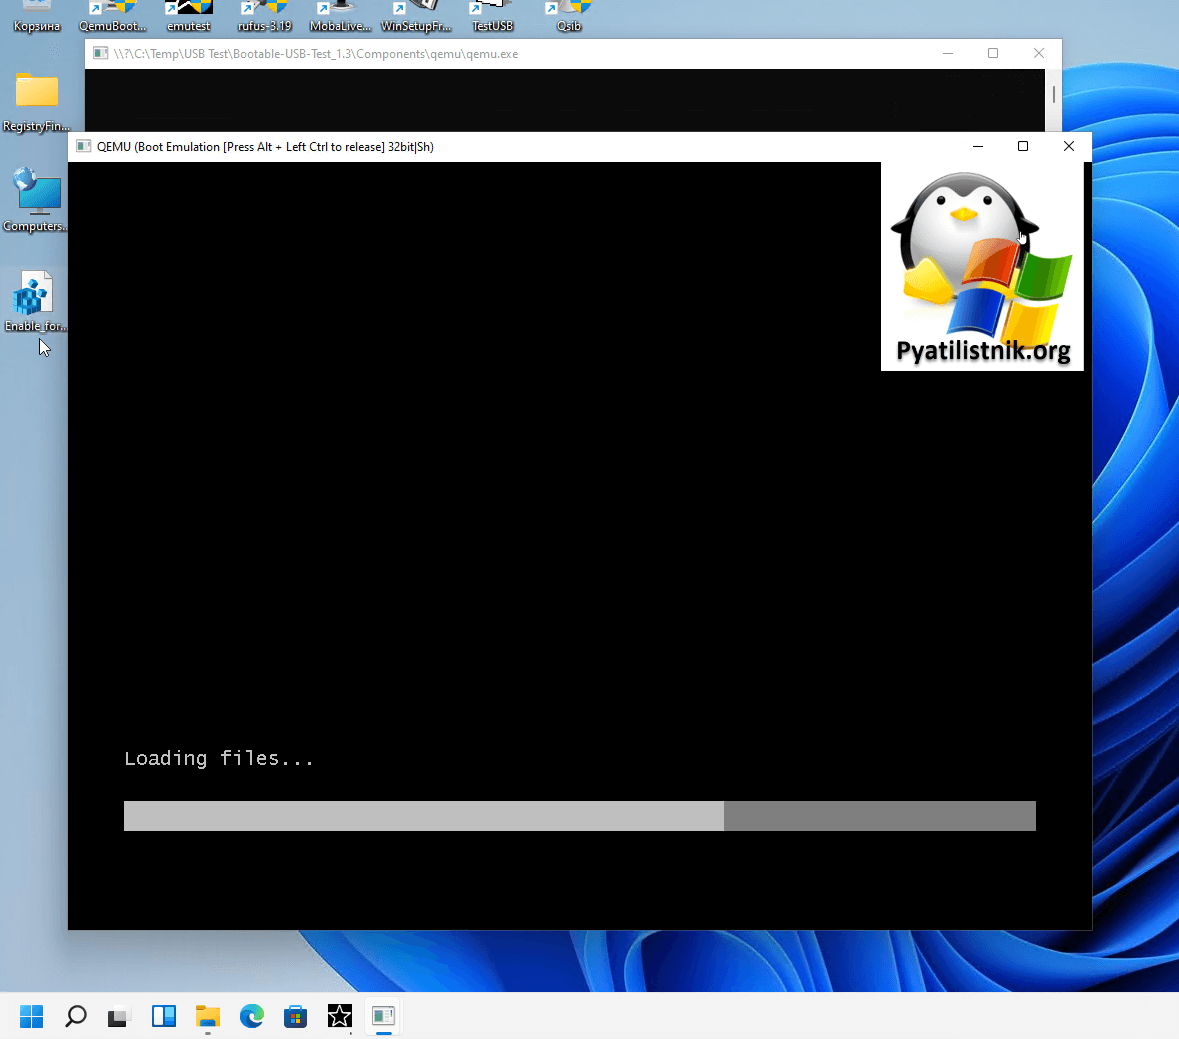Open File Explorer from the taskbar

point(207,1016)
